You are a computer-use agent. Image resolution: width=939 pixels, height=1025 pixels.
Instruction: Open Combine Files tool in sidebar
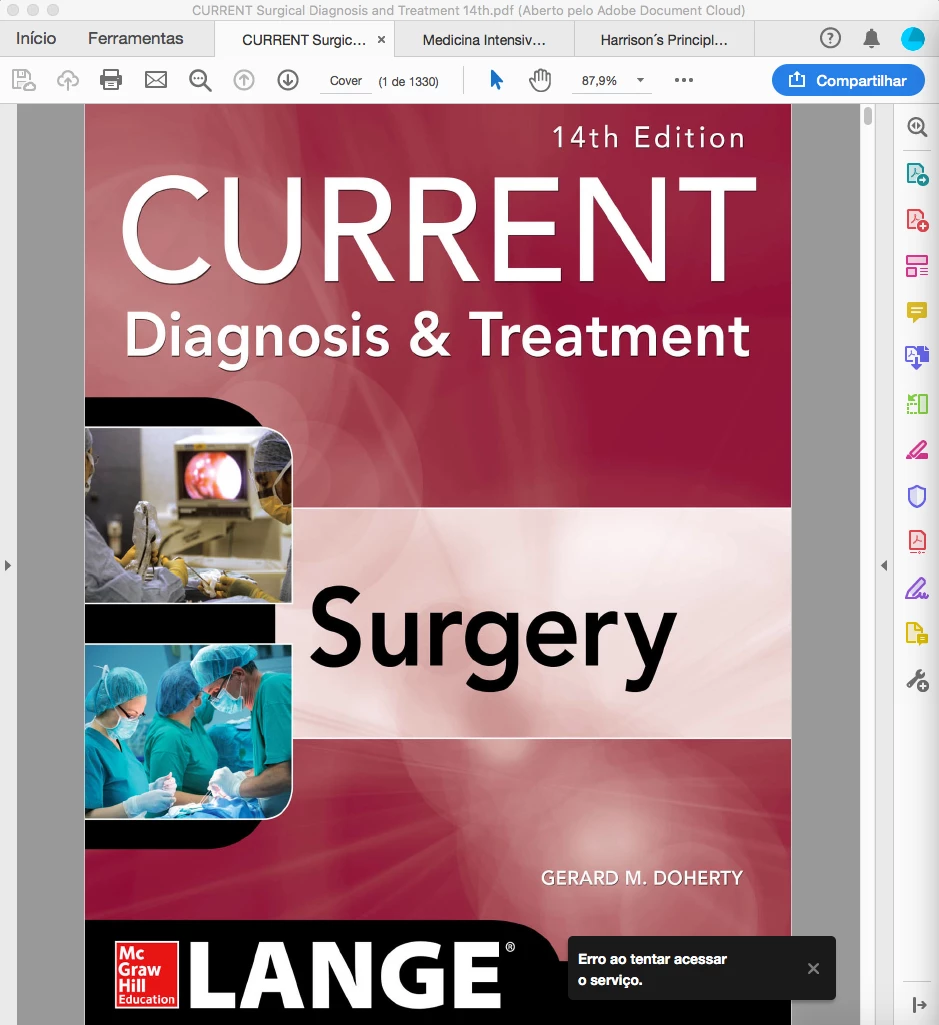click(917, 358)
